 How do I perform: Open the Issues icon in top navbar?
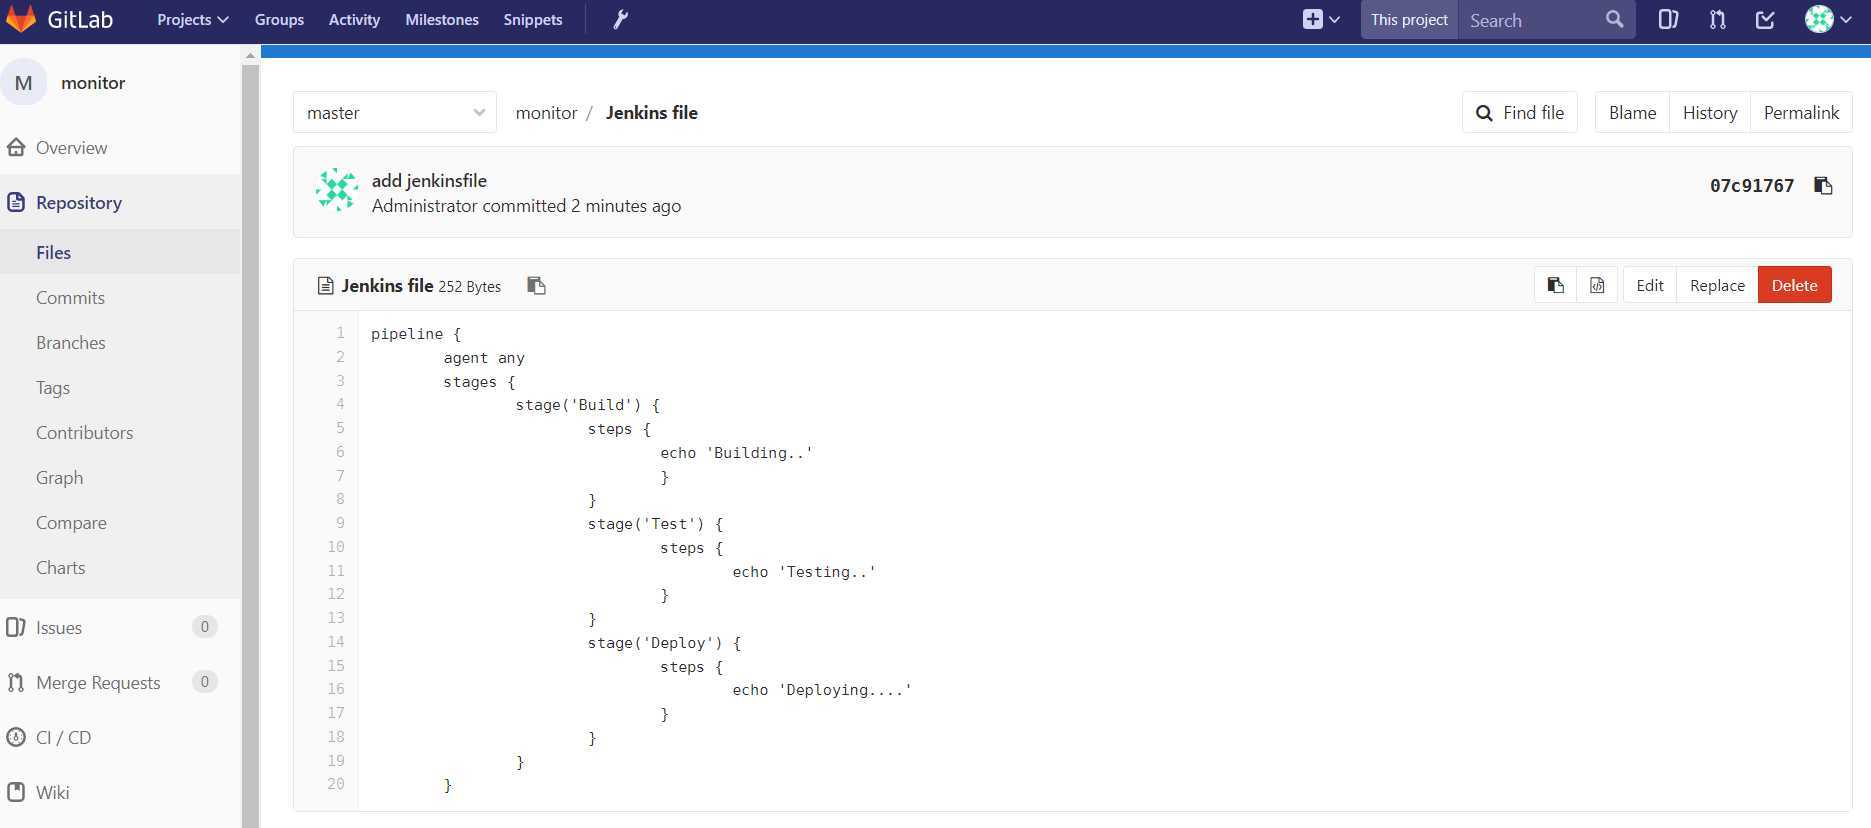(x=1668, y=20)
